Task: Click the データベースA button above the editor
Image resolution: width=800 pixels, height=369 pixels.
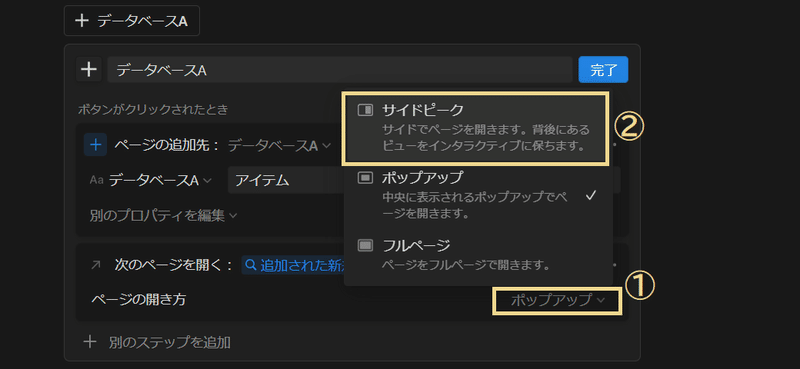Action: 132,21
